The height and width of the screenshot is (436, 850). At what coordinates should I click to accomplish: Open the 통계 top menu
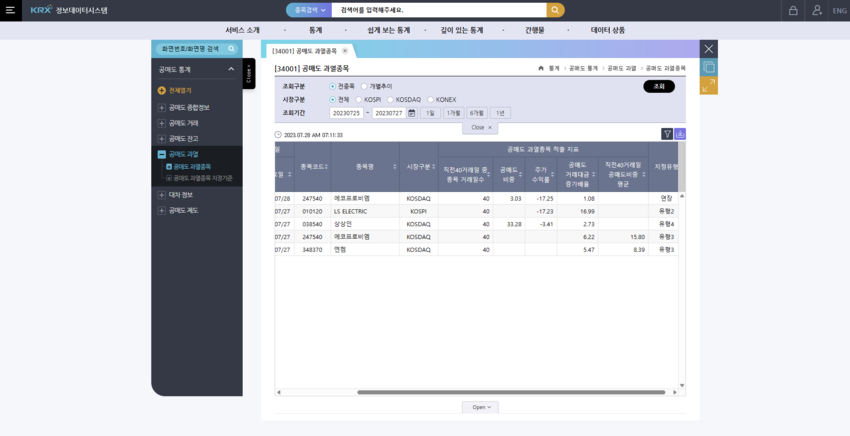tap(315, 30)
